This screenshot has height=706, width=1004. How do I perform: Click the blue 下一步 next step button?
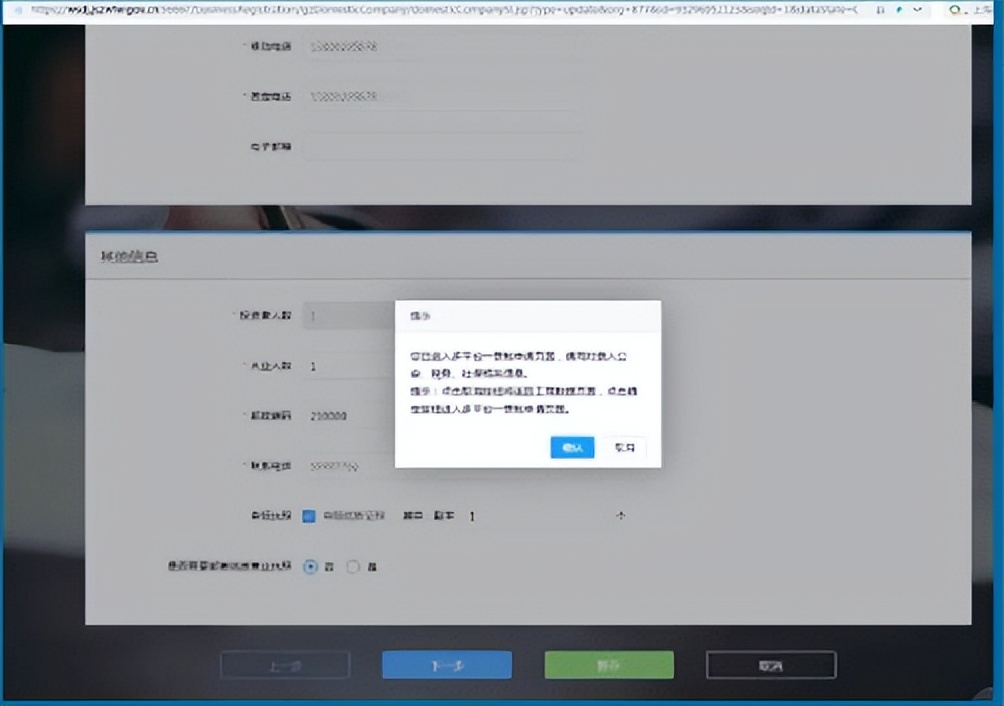[445, 664]
